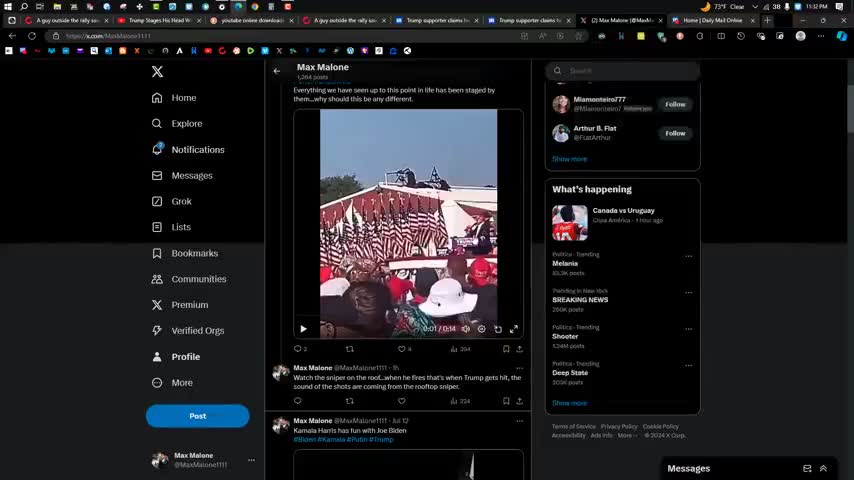Viewport: 854px width, 480px height.
Task: Go back using the profile header arrow
Action: click(277, 71)
